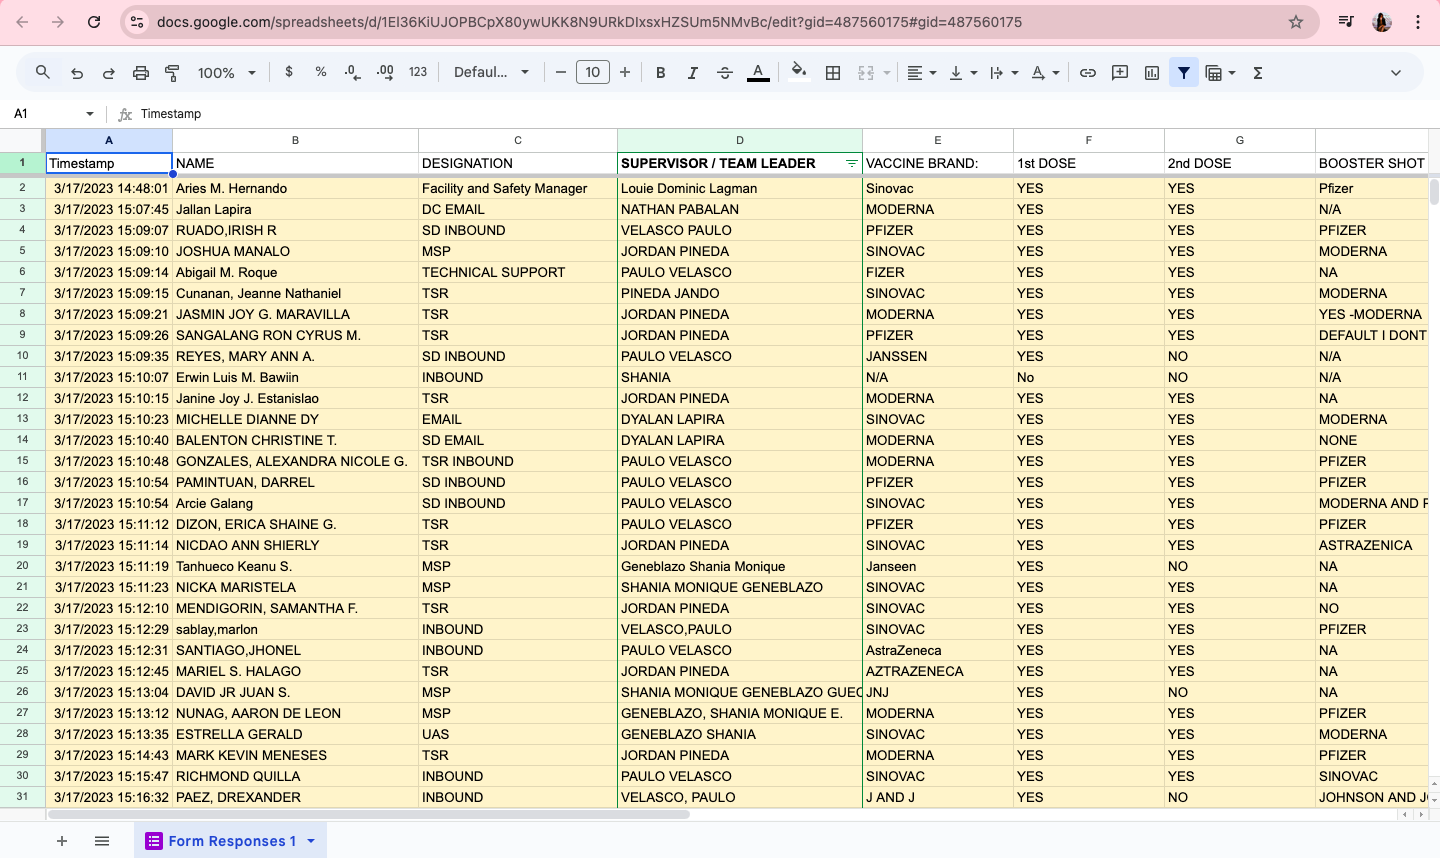Toggle the filter button in toolbar
1440x858 pixels.
[1184, 72]
